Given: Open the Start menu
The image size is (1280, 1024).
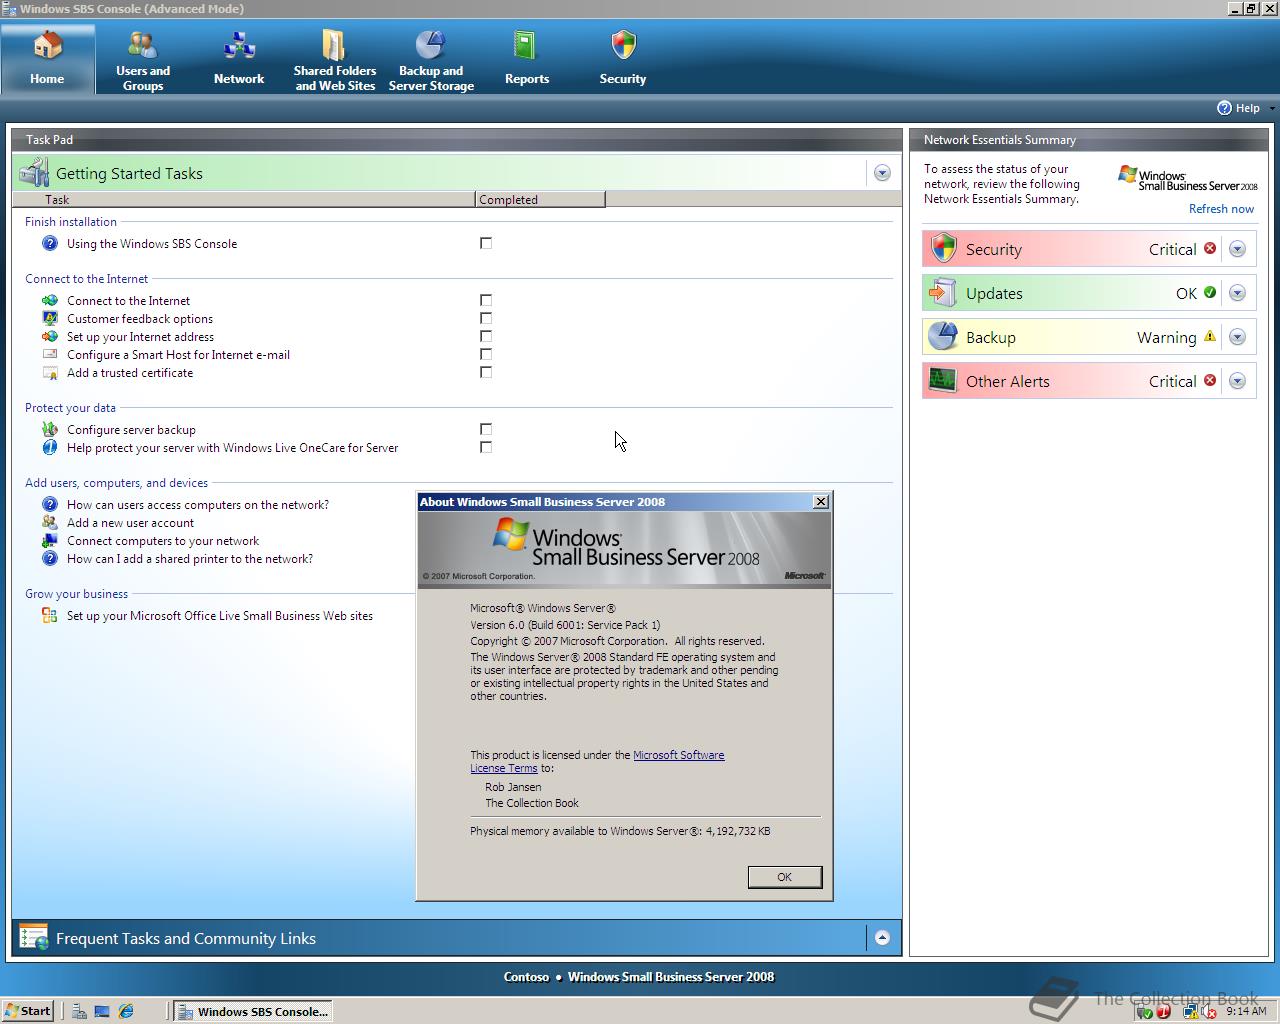Looking at the screenshot, I should point(28,1011).
